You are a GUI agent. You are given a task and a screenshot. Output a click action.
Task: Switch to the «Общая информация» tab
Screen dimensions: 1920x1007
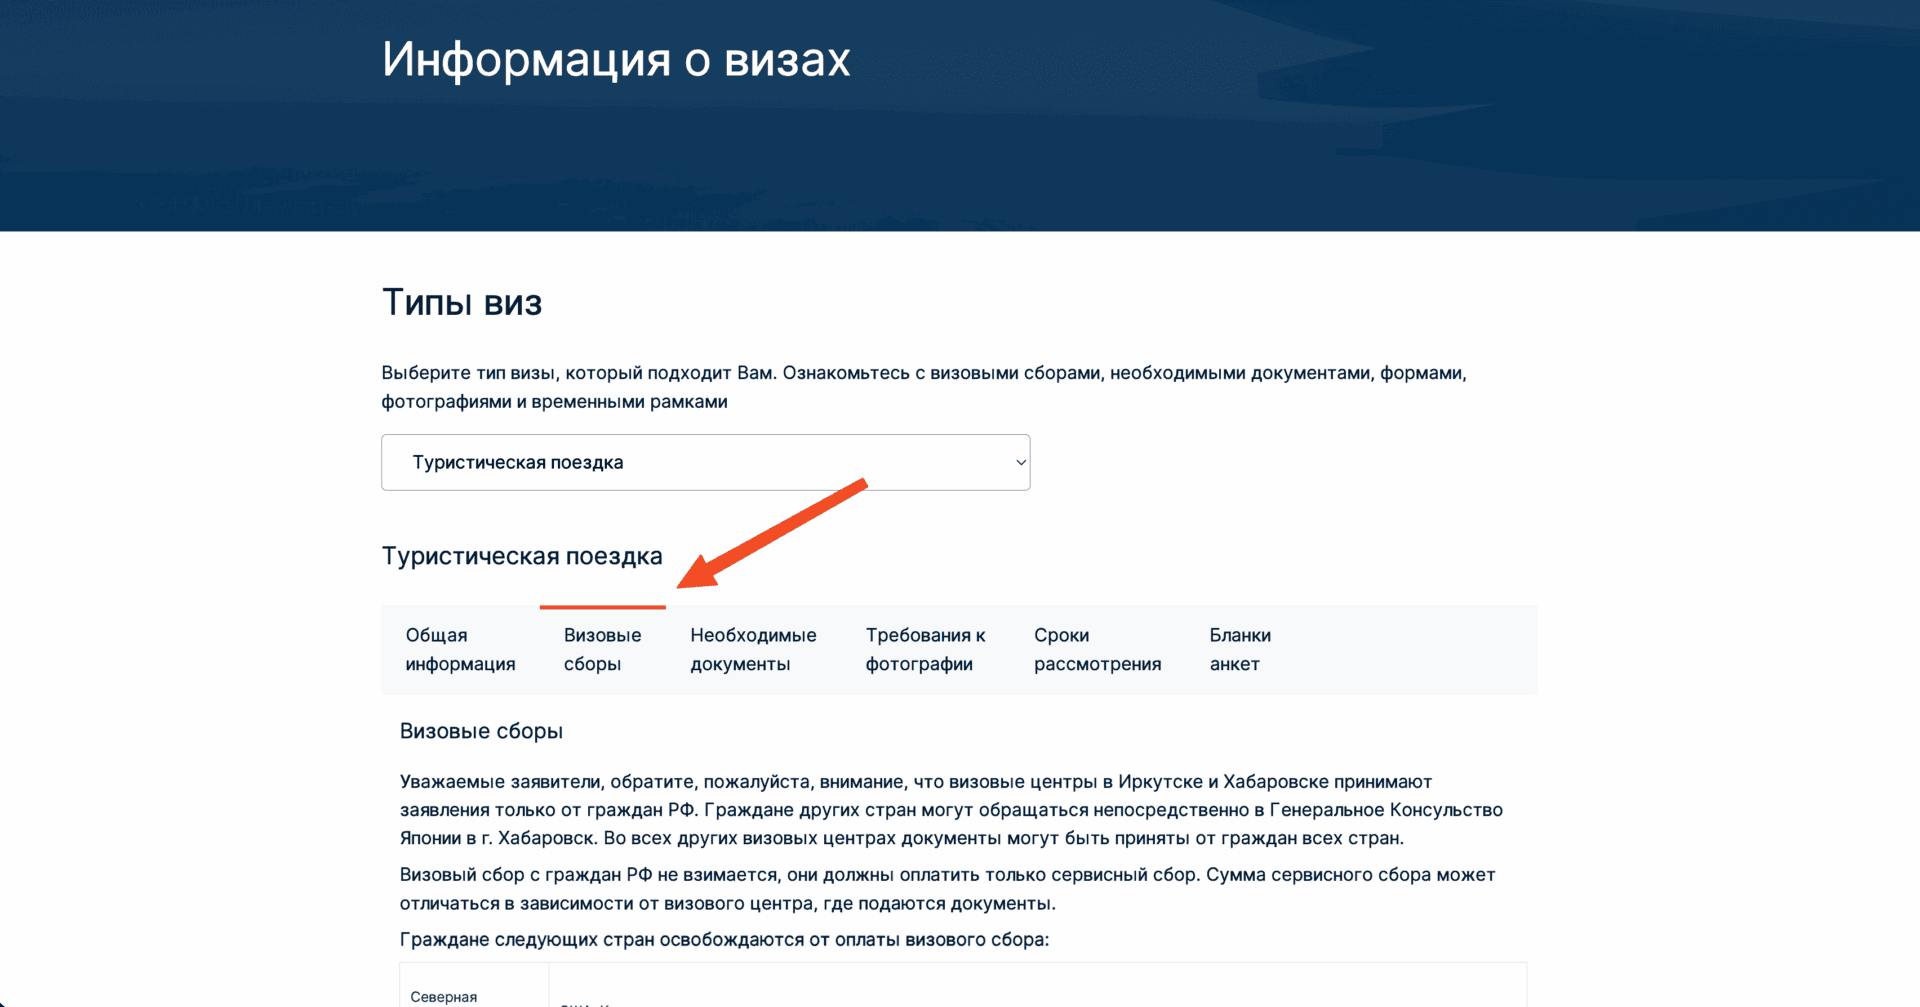[x=460, y=649]
